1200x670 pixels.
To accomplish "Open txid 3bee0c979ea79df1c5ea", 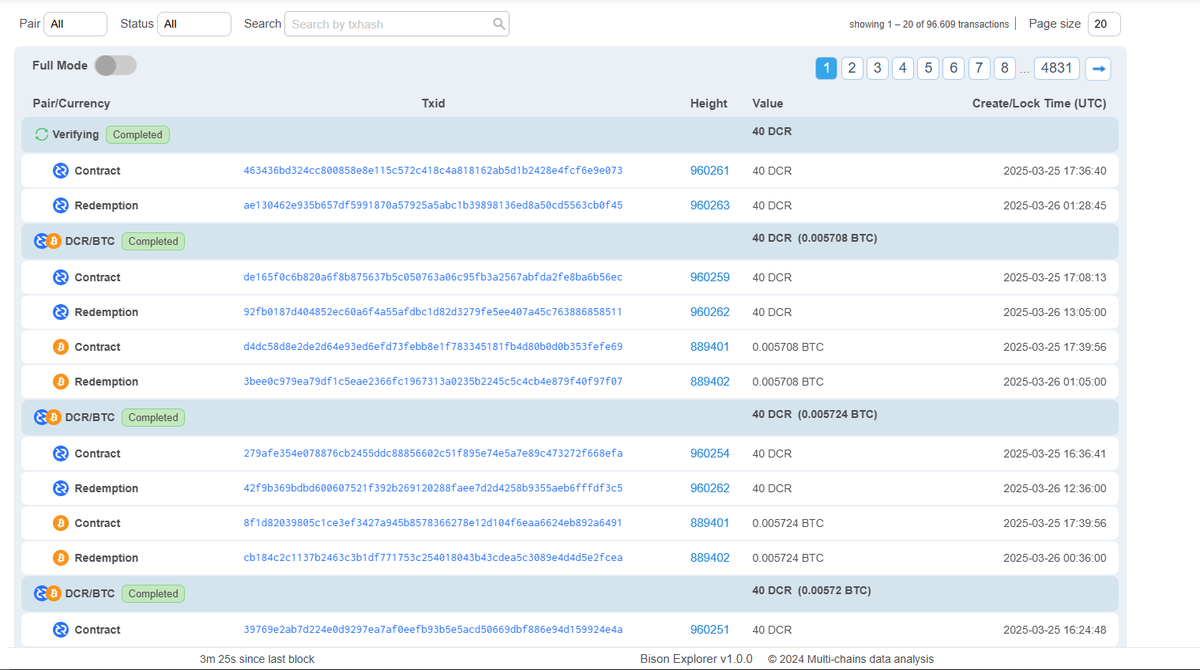I will click(433, 382).
